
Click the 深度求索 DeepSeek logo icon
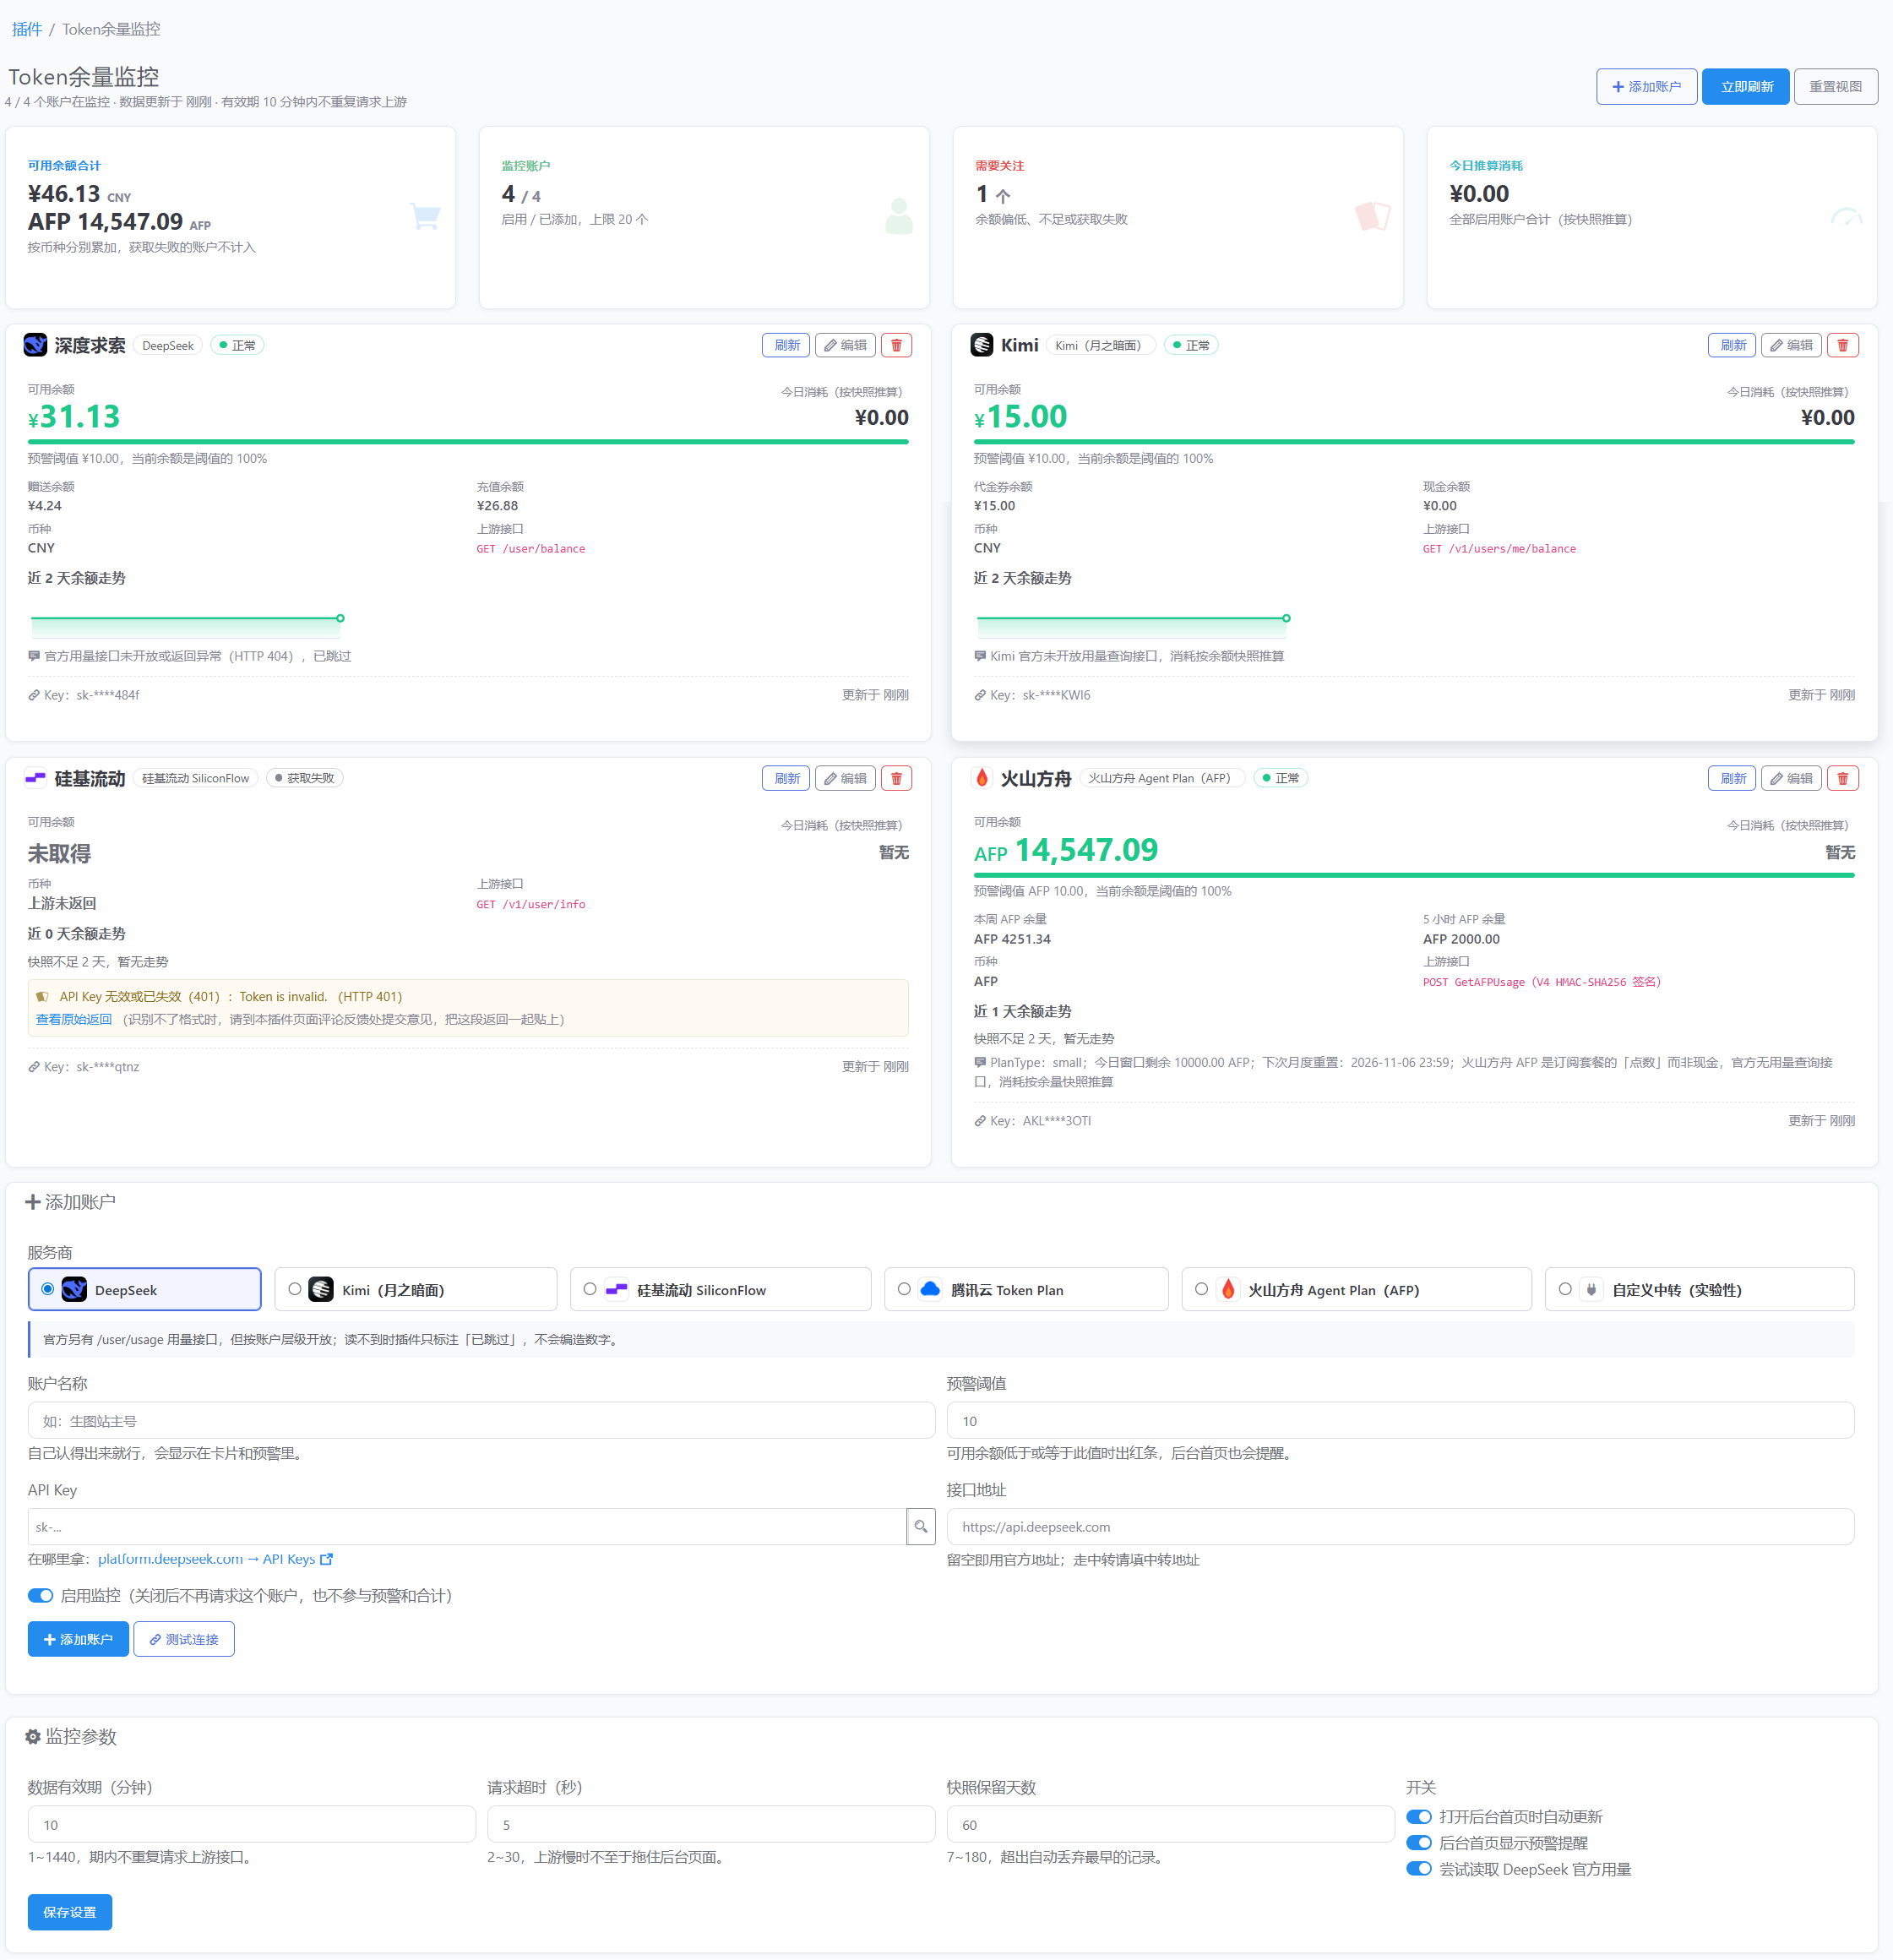tap(36, 345)
